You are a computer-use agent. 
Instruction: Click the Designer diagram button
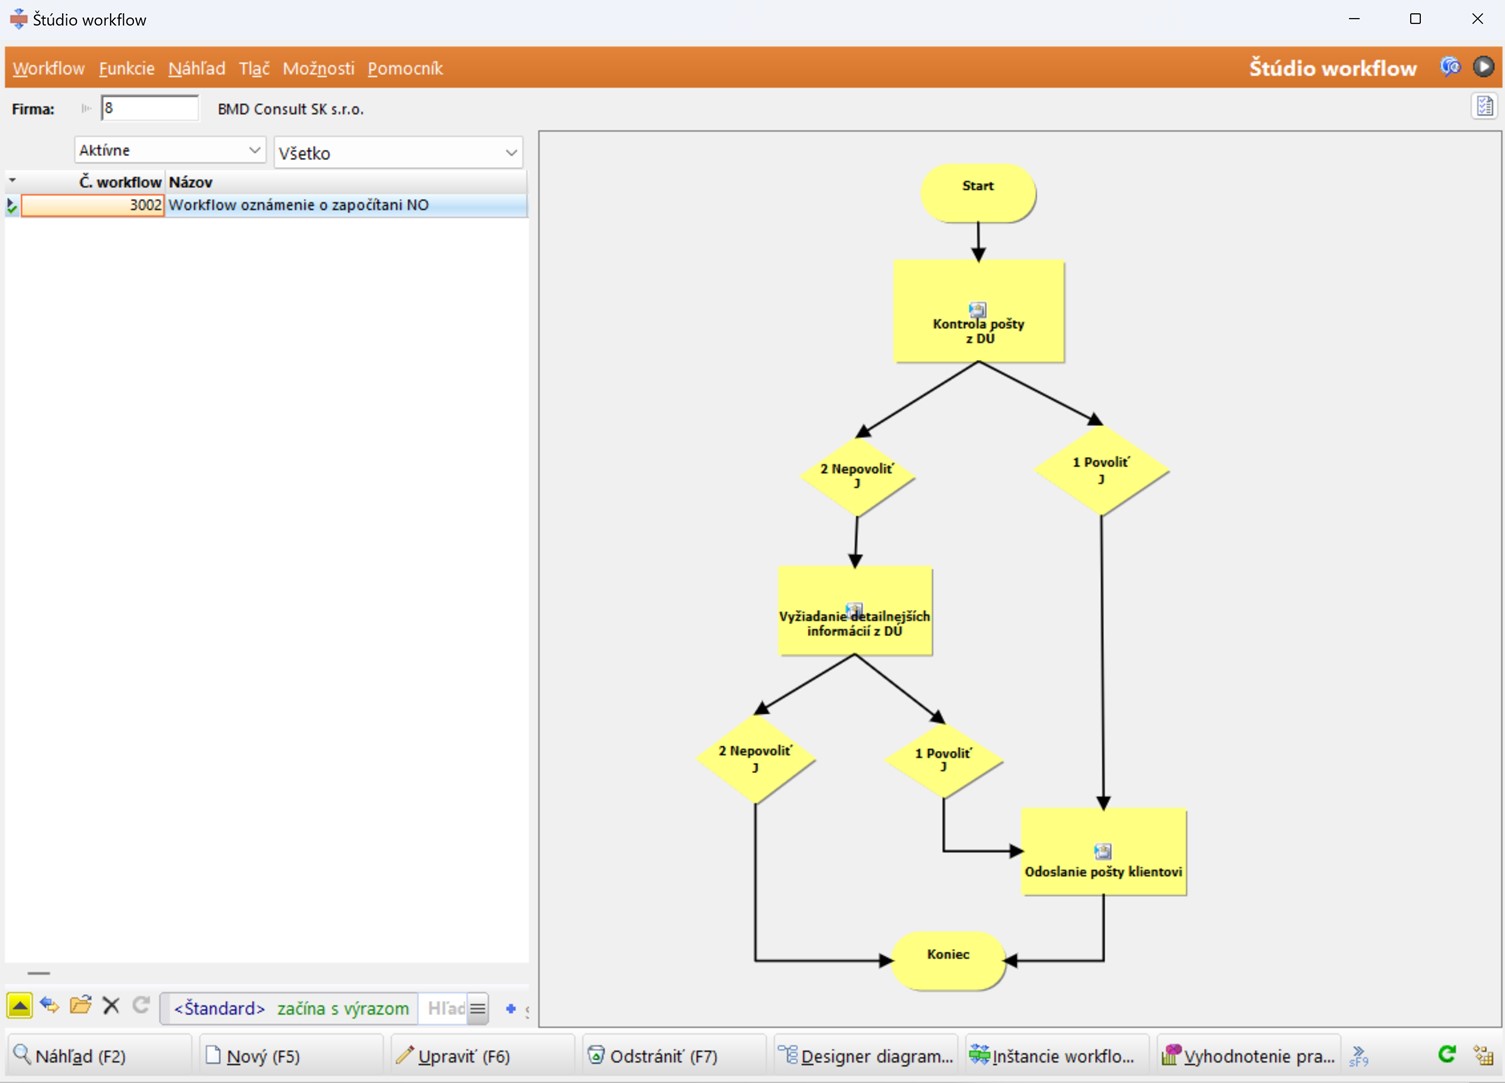click(x=864, y=1054)
